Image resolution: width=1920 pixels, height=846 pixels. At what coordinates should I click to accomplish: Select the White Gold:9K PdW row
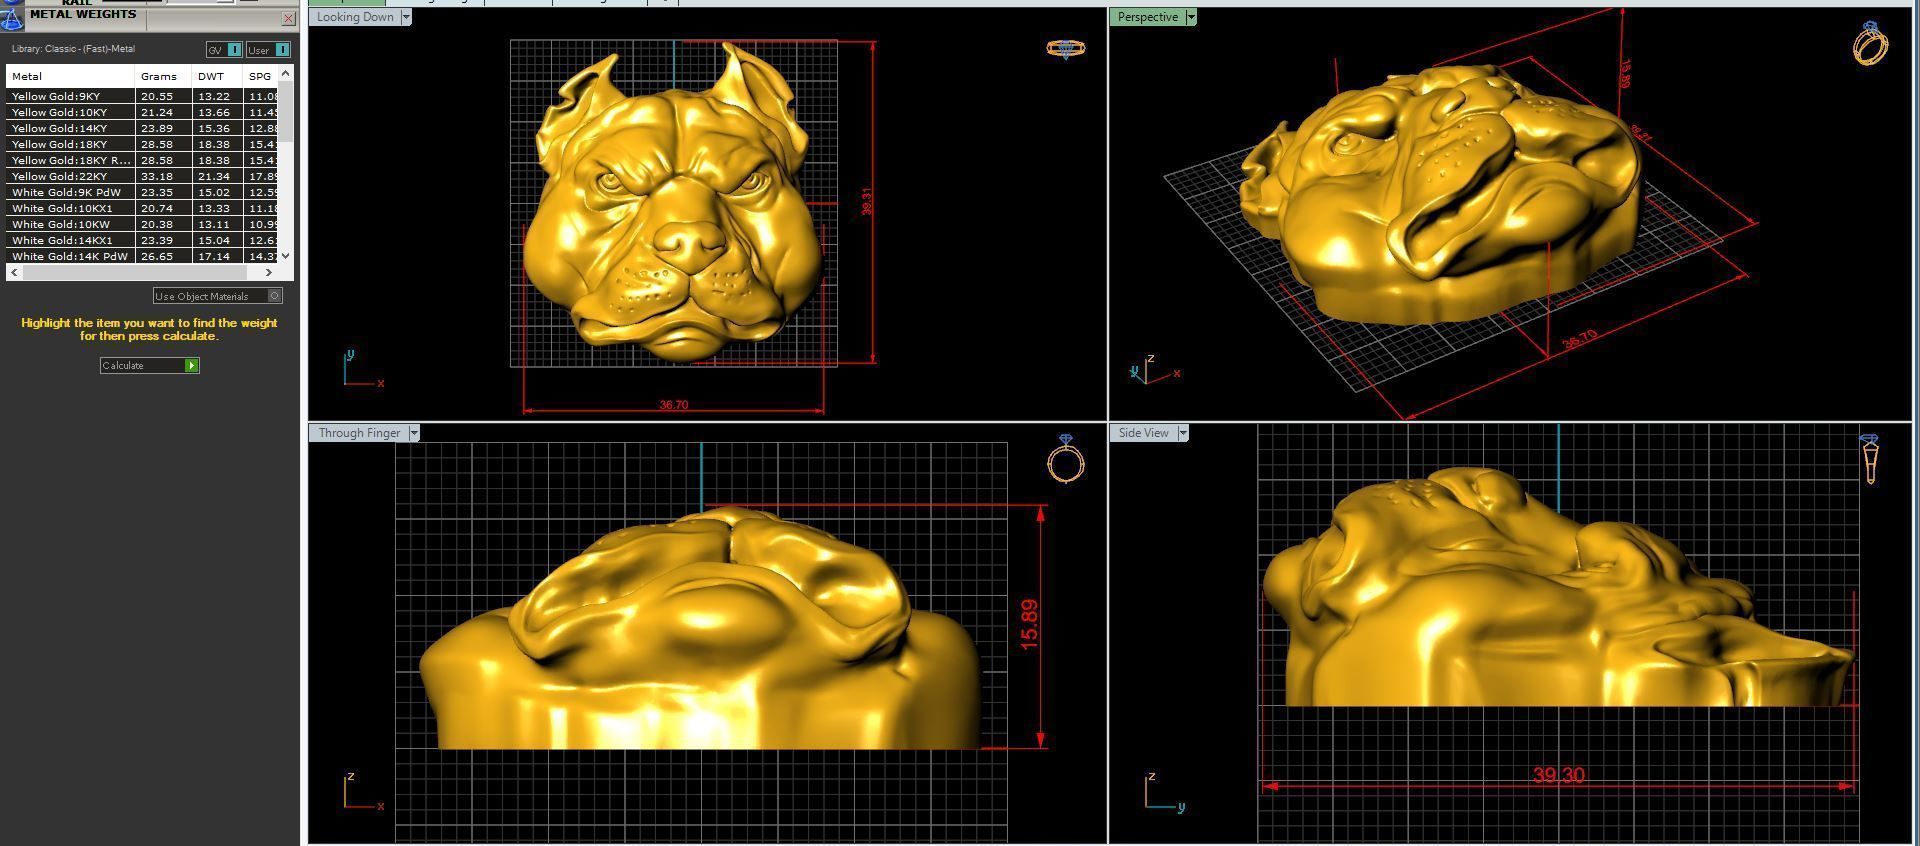coord(142,192)
